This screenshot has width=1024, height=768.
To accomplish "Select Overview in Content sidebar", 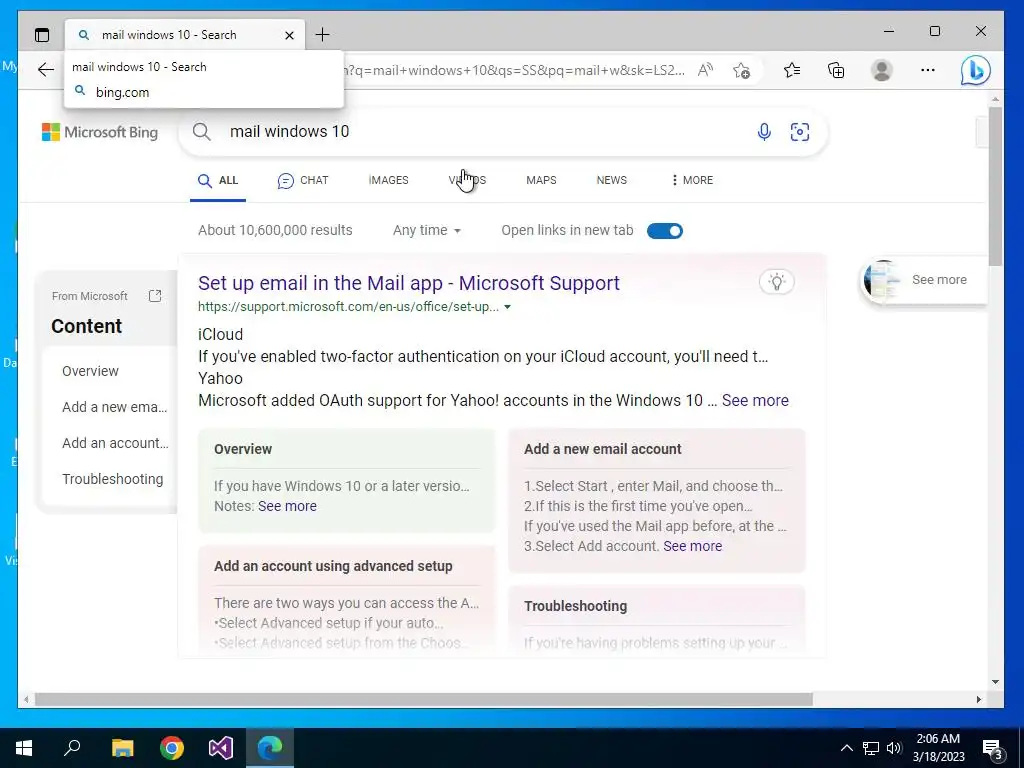I will (x=90, y=371).
